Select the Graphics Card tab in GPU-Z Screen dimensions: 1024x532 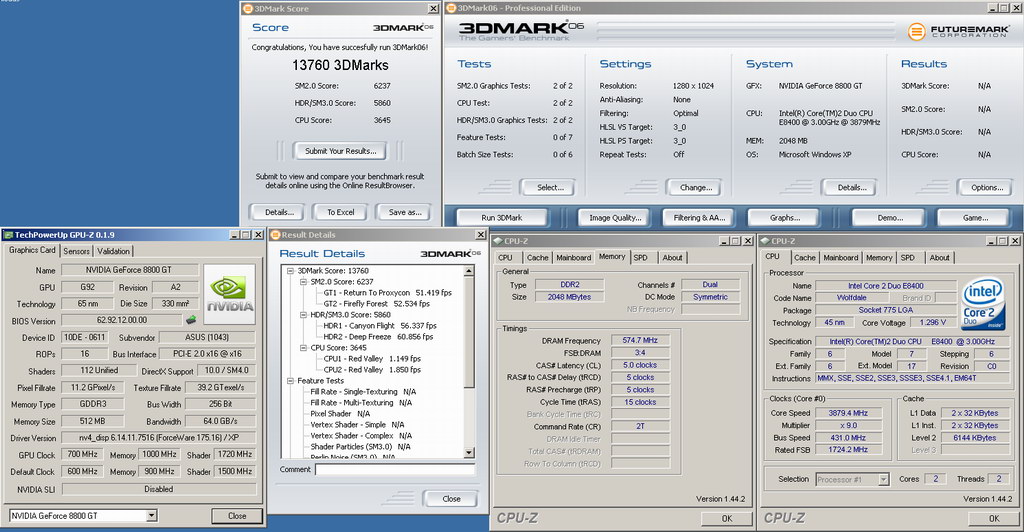tap(32, 250)
